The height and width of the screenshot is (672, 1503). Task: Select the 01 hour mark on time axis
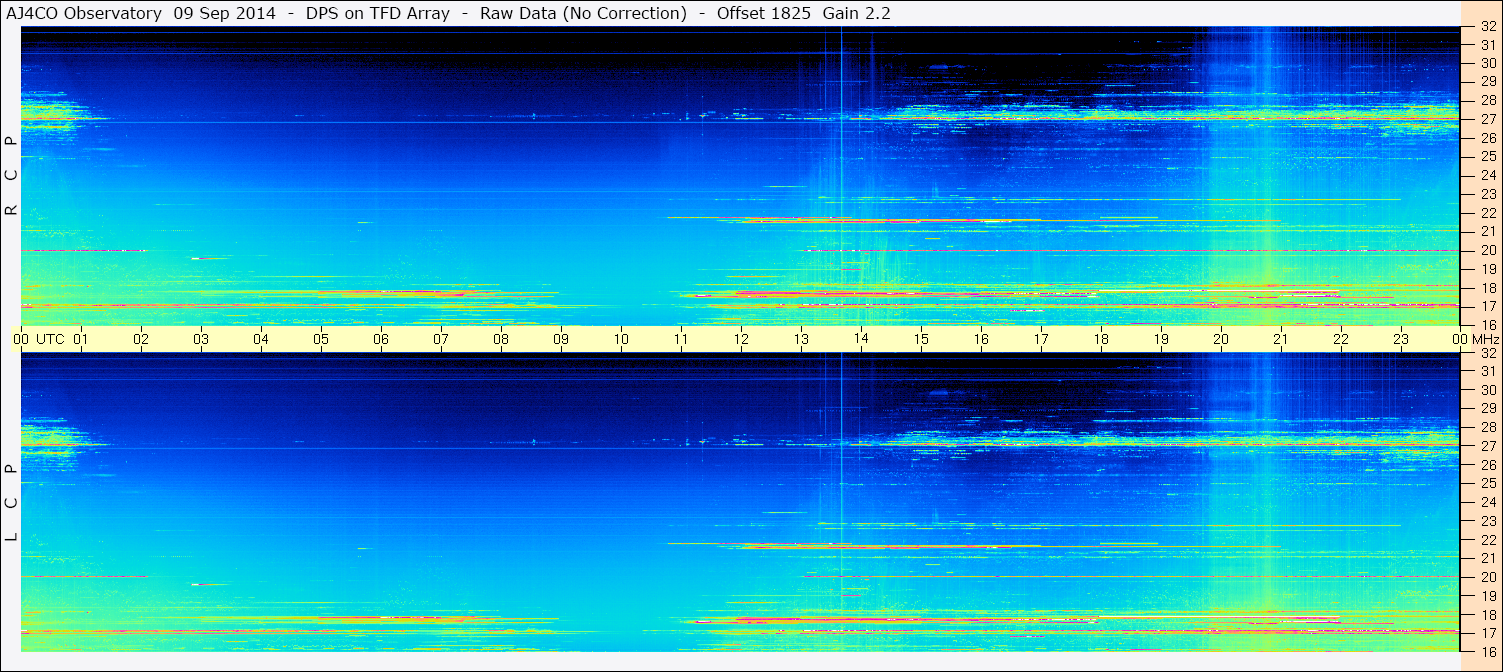point(81,339)
